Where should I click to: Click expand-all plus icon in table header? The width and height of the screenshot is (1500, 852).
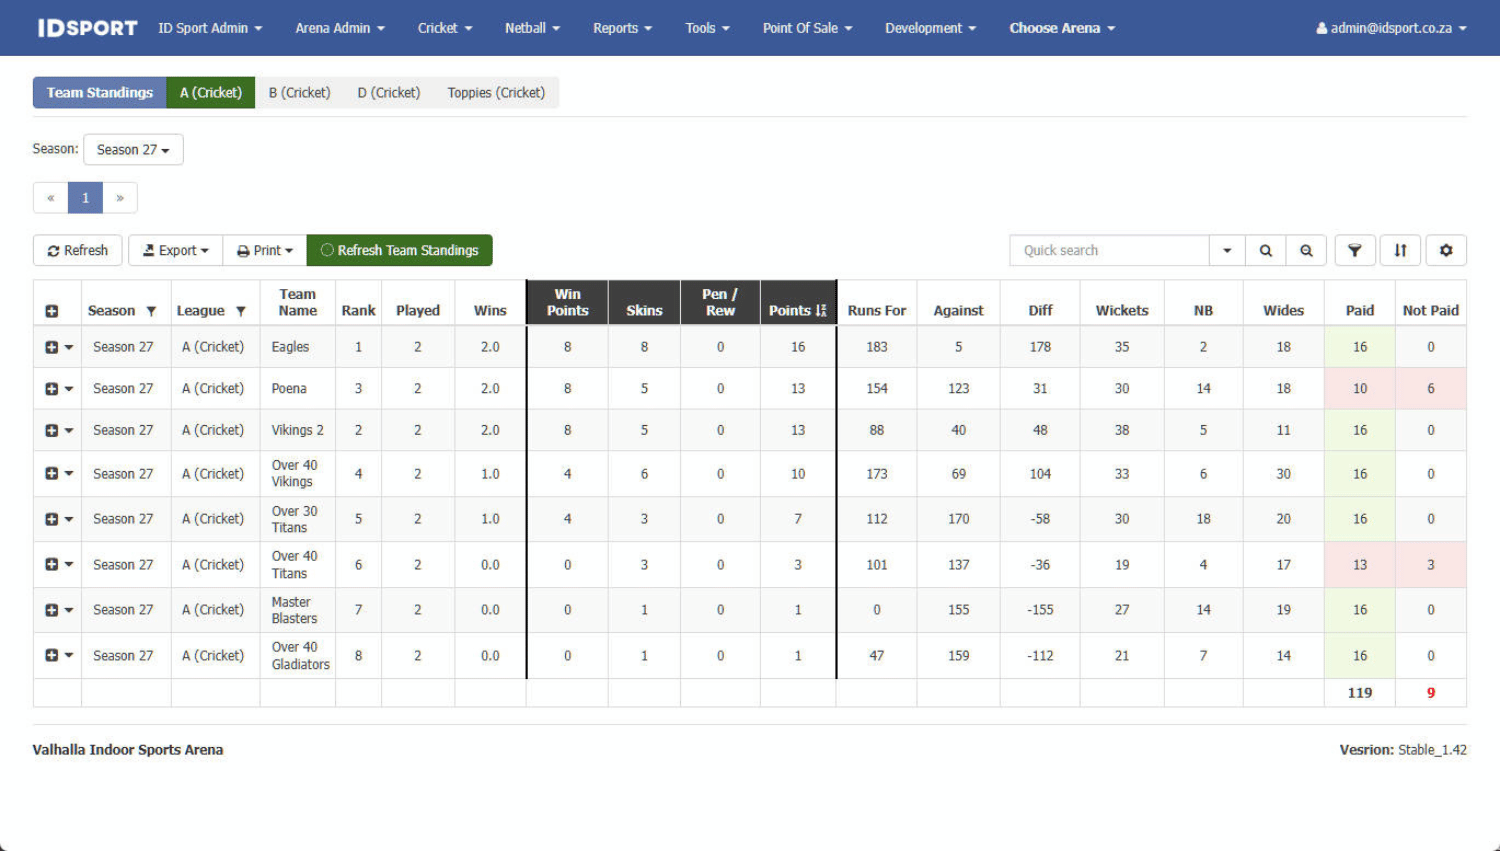[x=52, y=311]
